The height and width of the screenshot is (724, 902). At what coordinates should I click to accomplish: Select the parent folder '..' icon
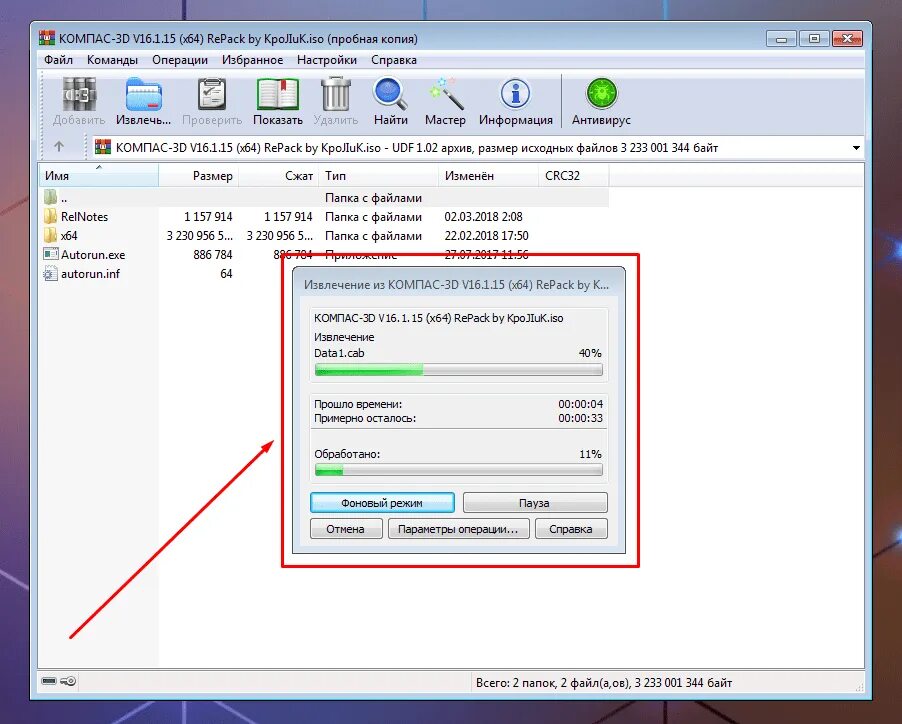pos(51,198)
